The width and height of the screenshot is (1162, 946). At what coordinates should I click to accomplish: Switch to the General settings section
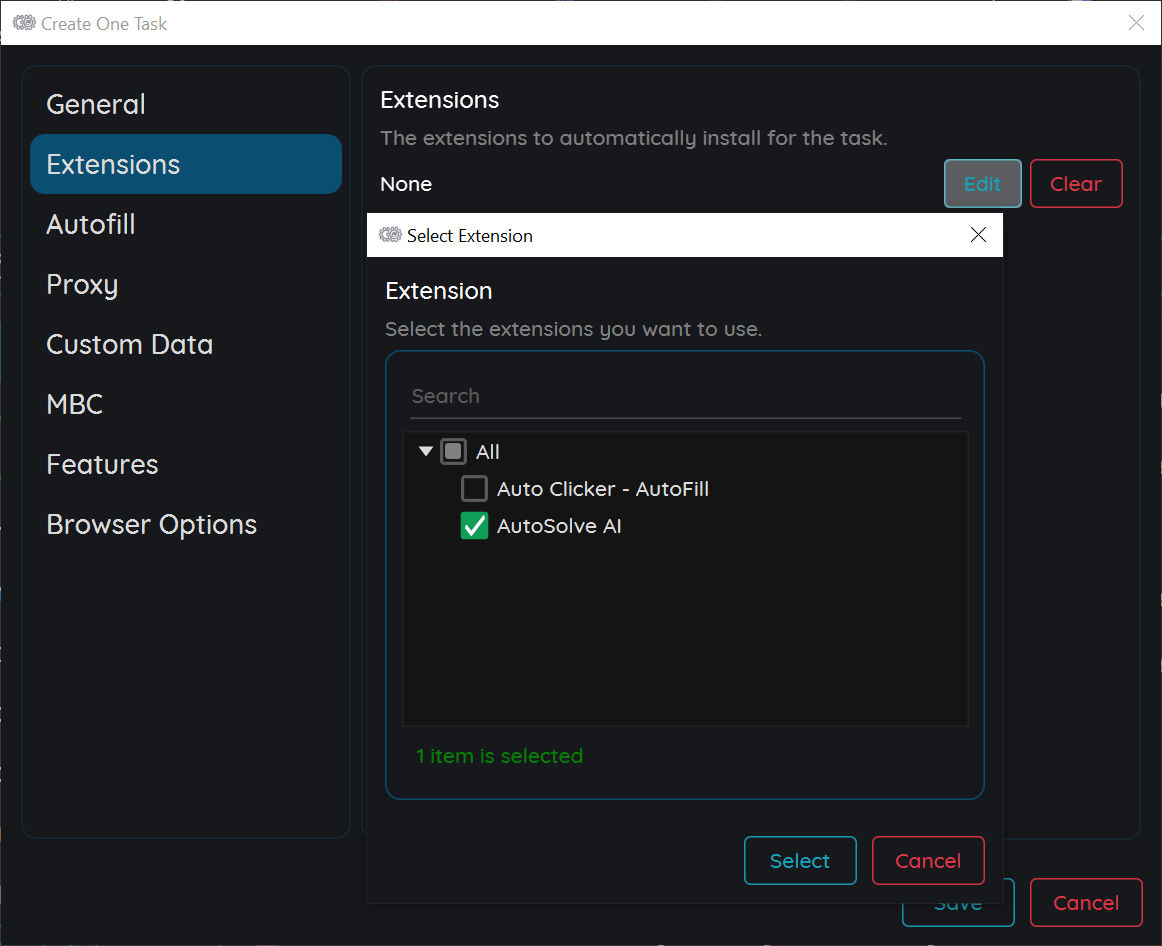(x=95, y=103)
